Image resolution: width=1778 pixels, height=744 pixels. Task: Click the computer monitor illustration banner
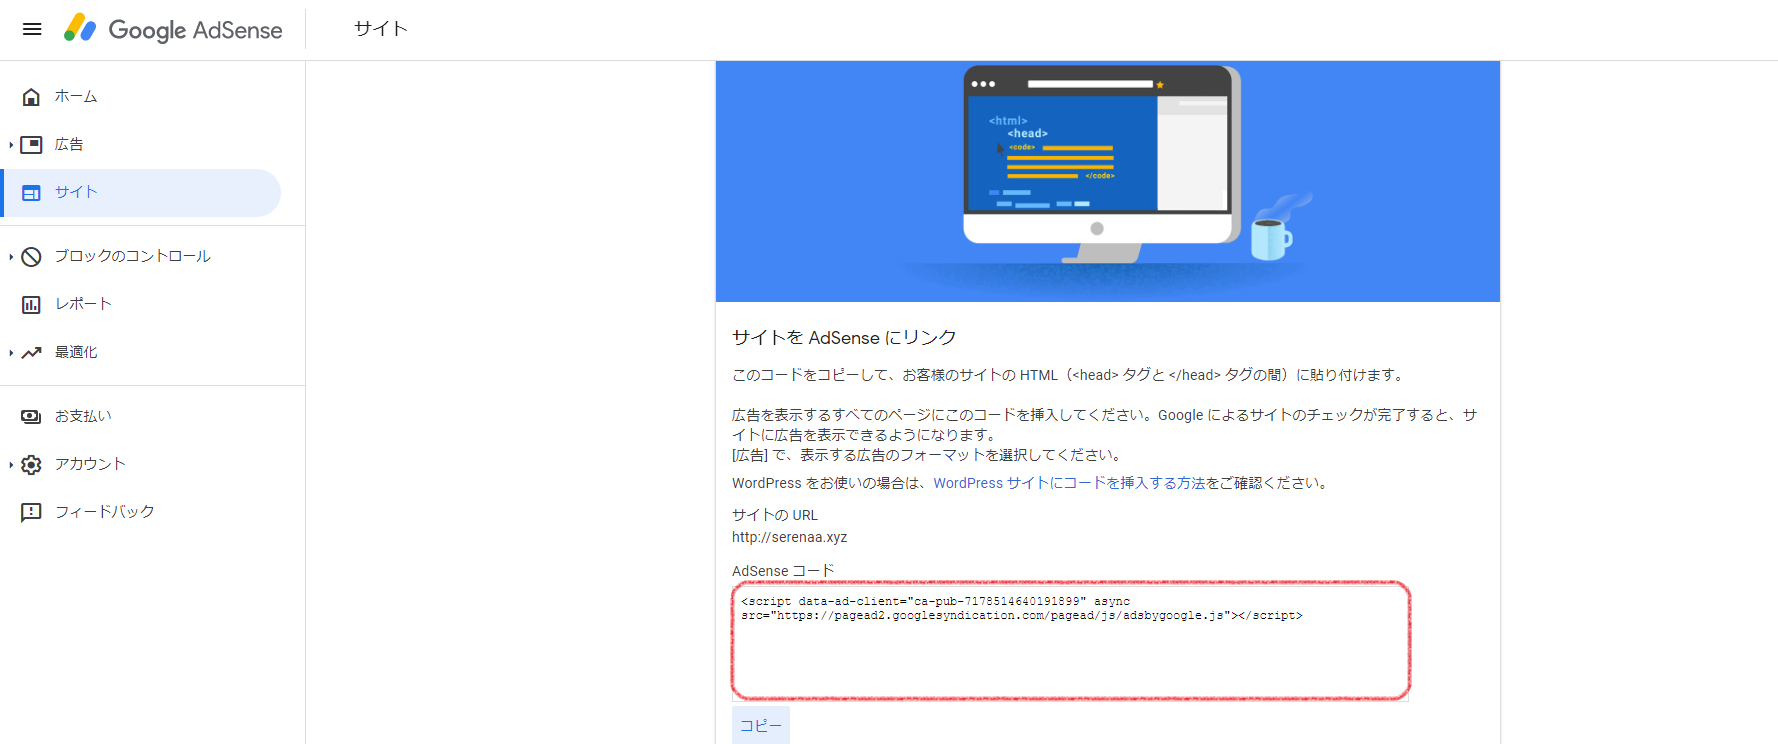(1108, 181)
